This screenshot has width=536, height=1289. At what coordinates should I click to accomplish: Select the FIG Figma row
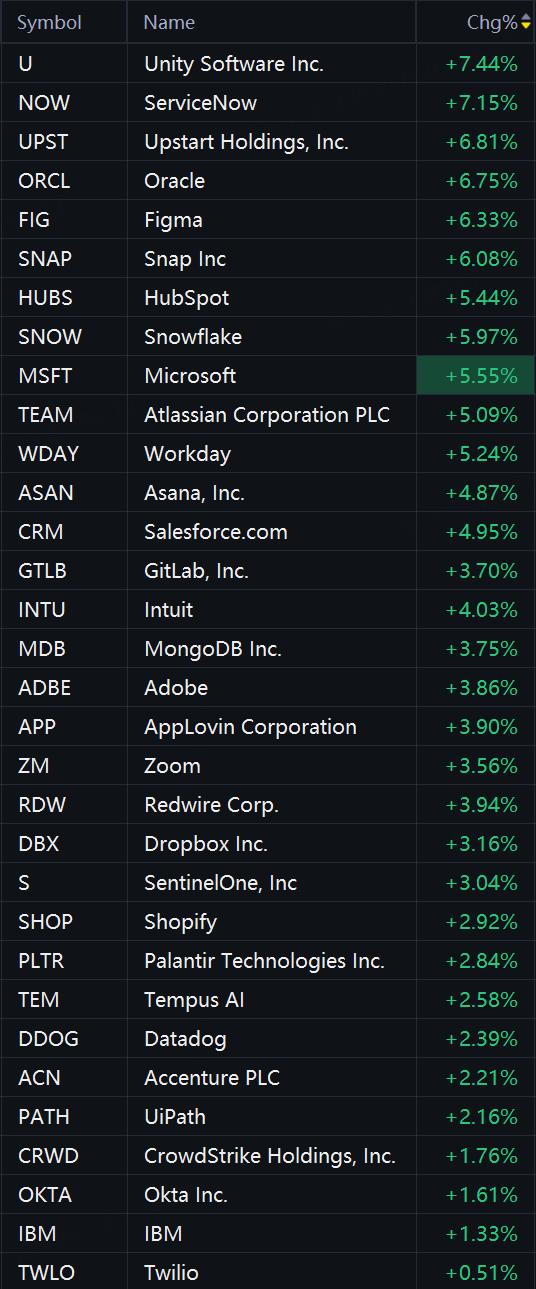coord(268,220)
